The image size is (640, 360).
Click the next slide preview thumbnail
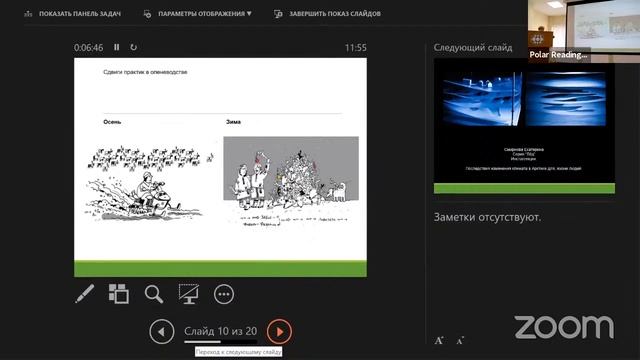524,126
